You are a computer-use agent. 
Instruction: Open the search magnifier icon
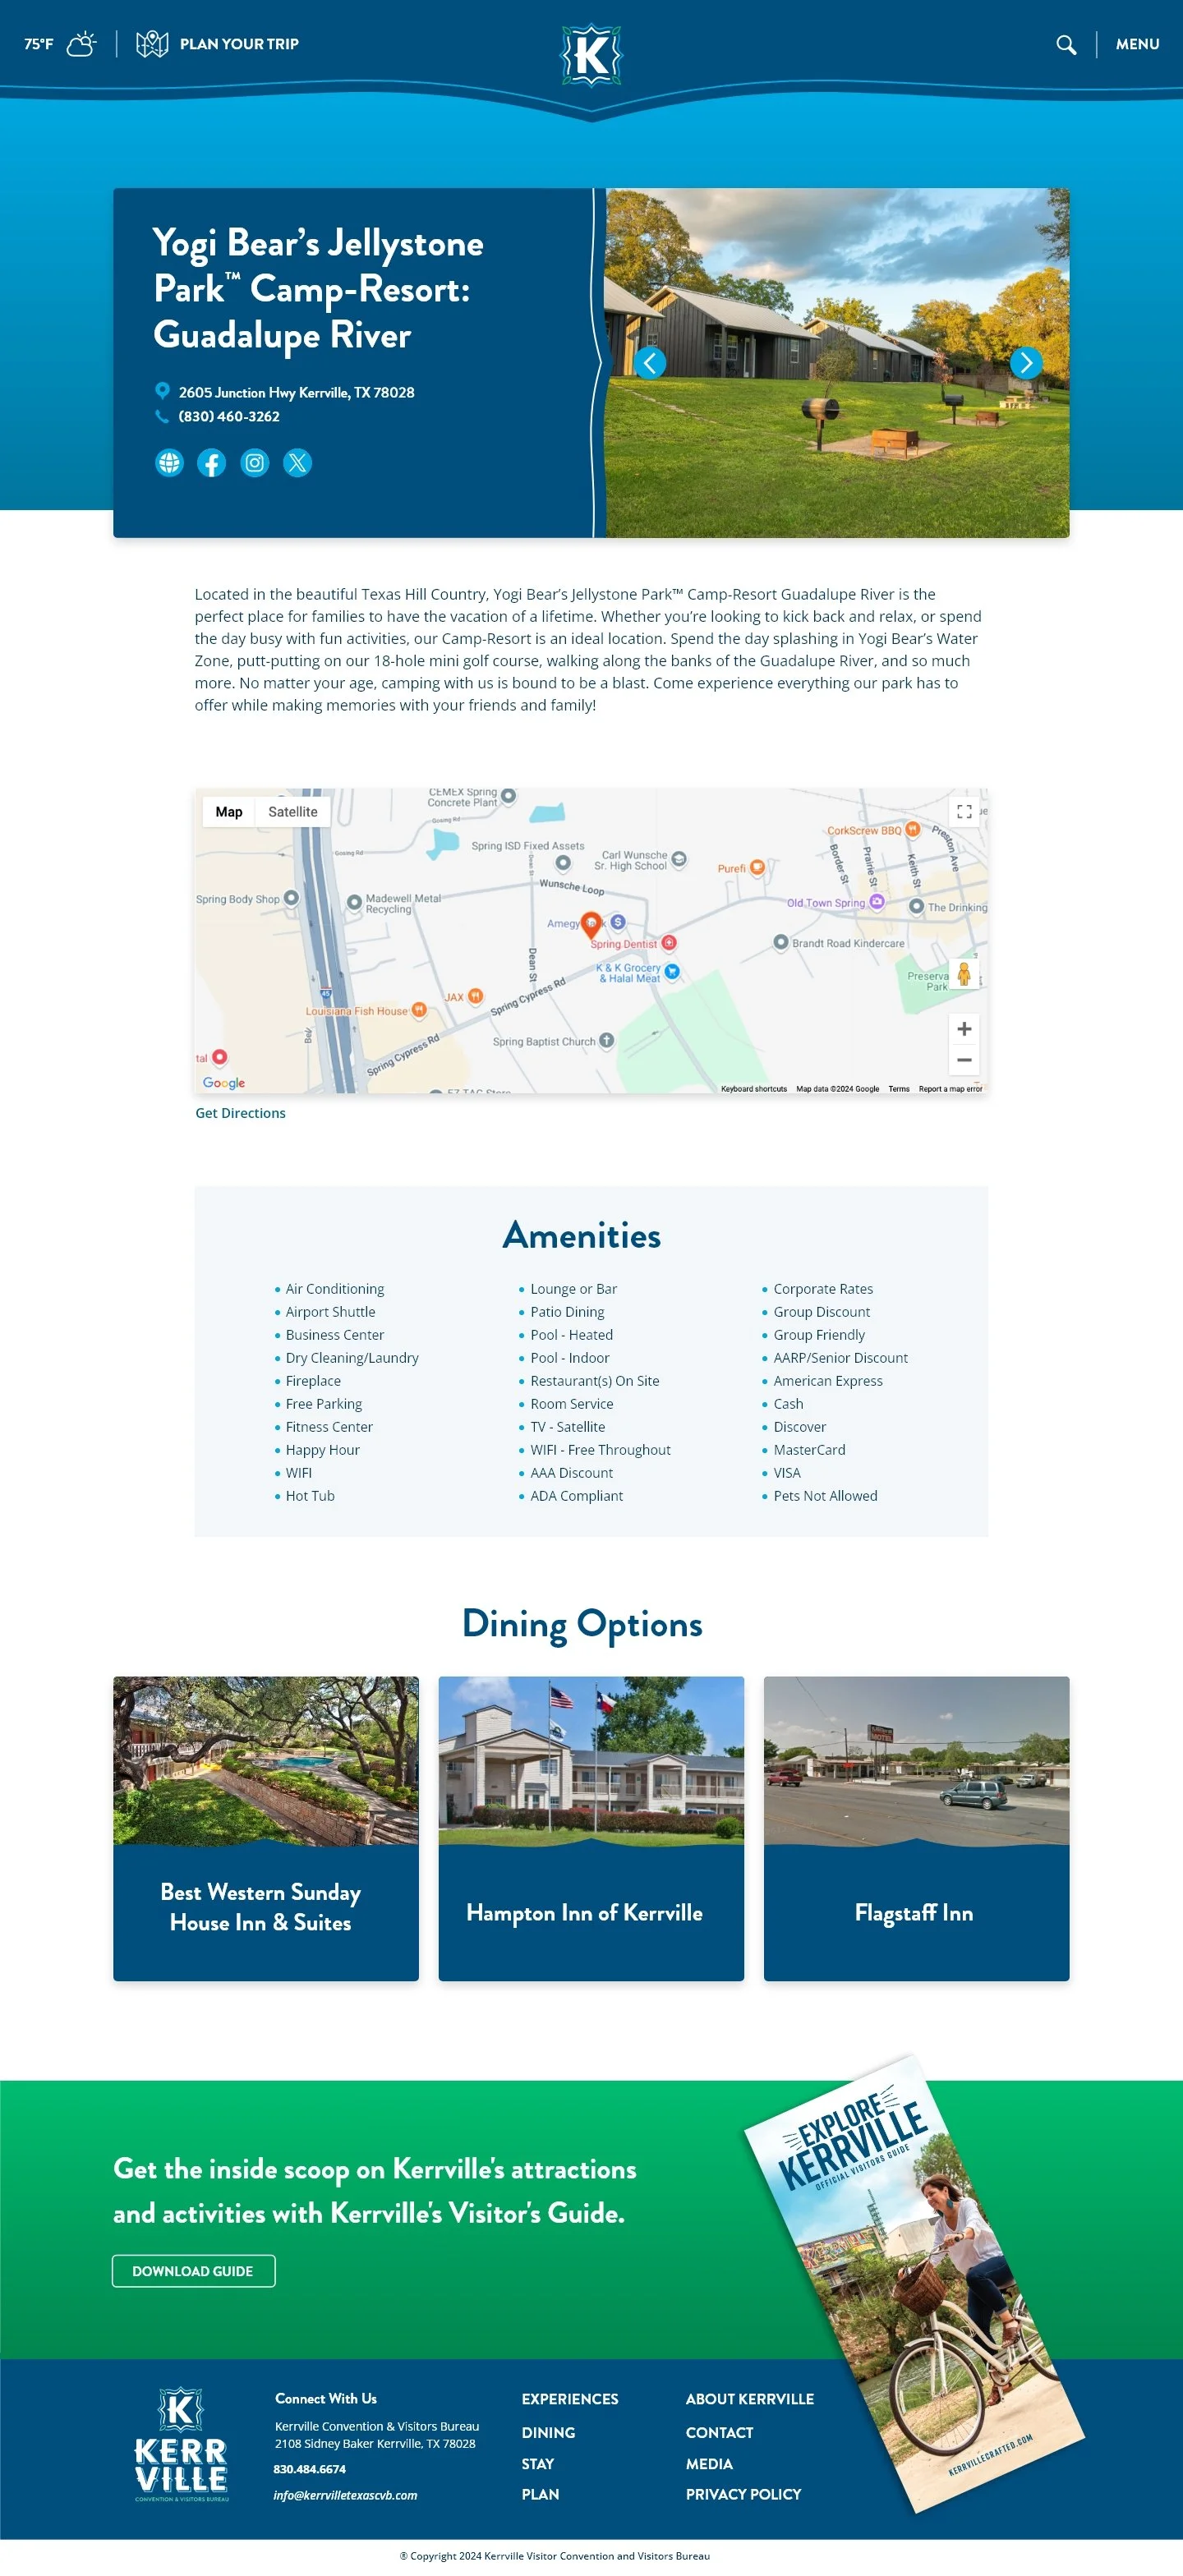tap(1066, 45)
